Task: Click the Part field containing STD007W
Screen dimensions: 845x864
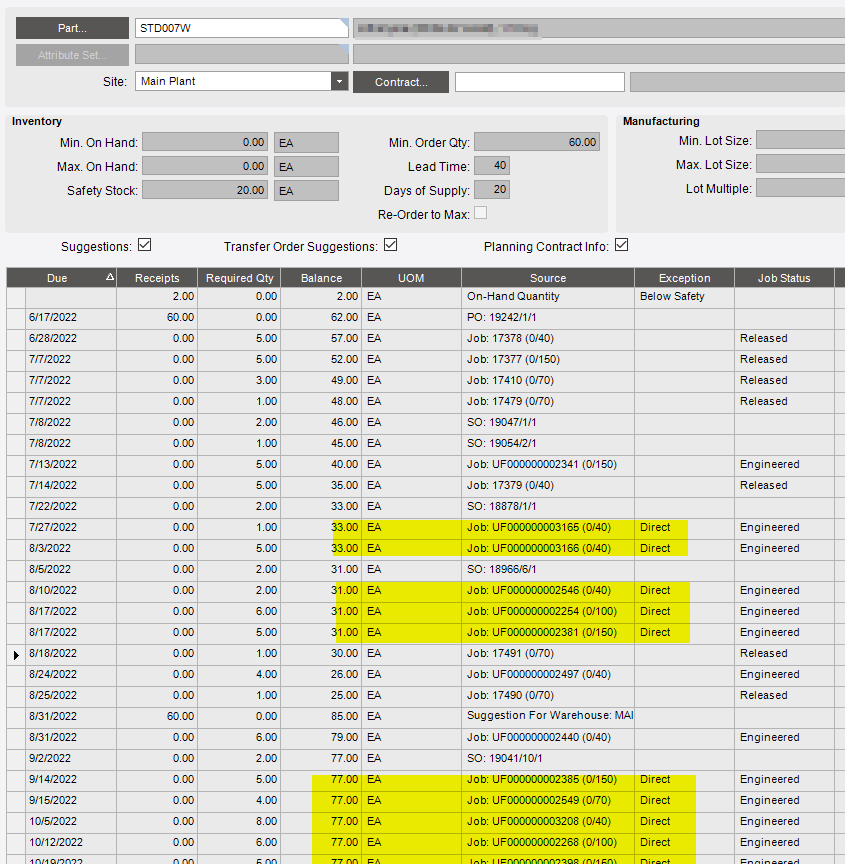Action: point(242,28)
